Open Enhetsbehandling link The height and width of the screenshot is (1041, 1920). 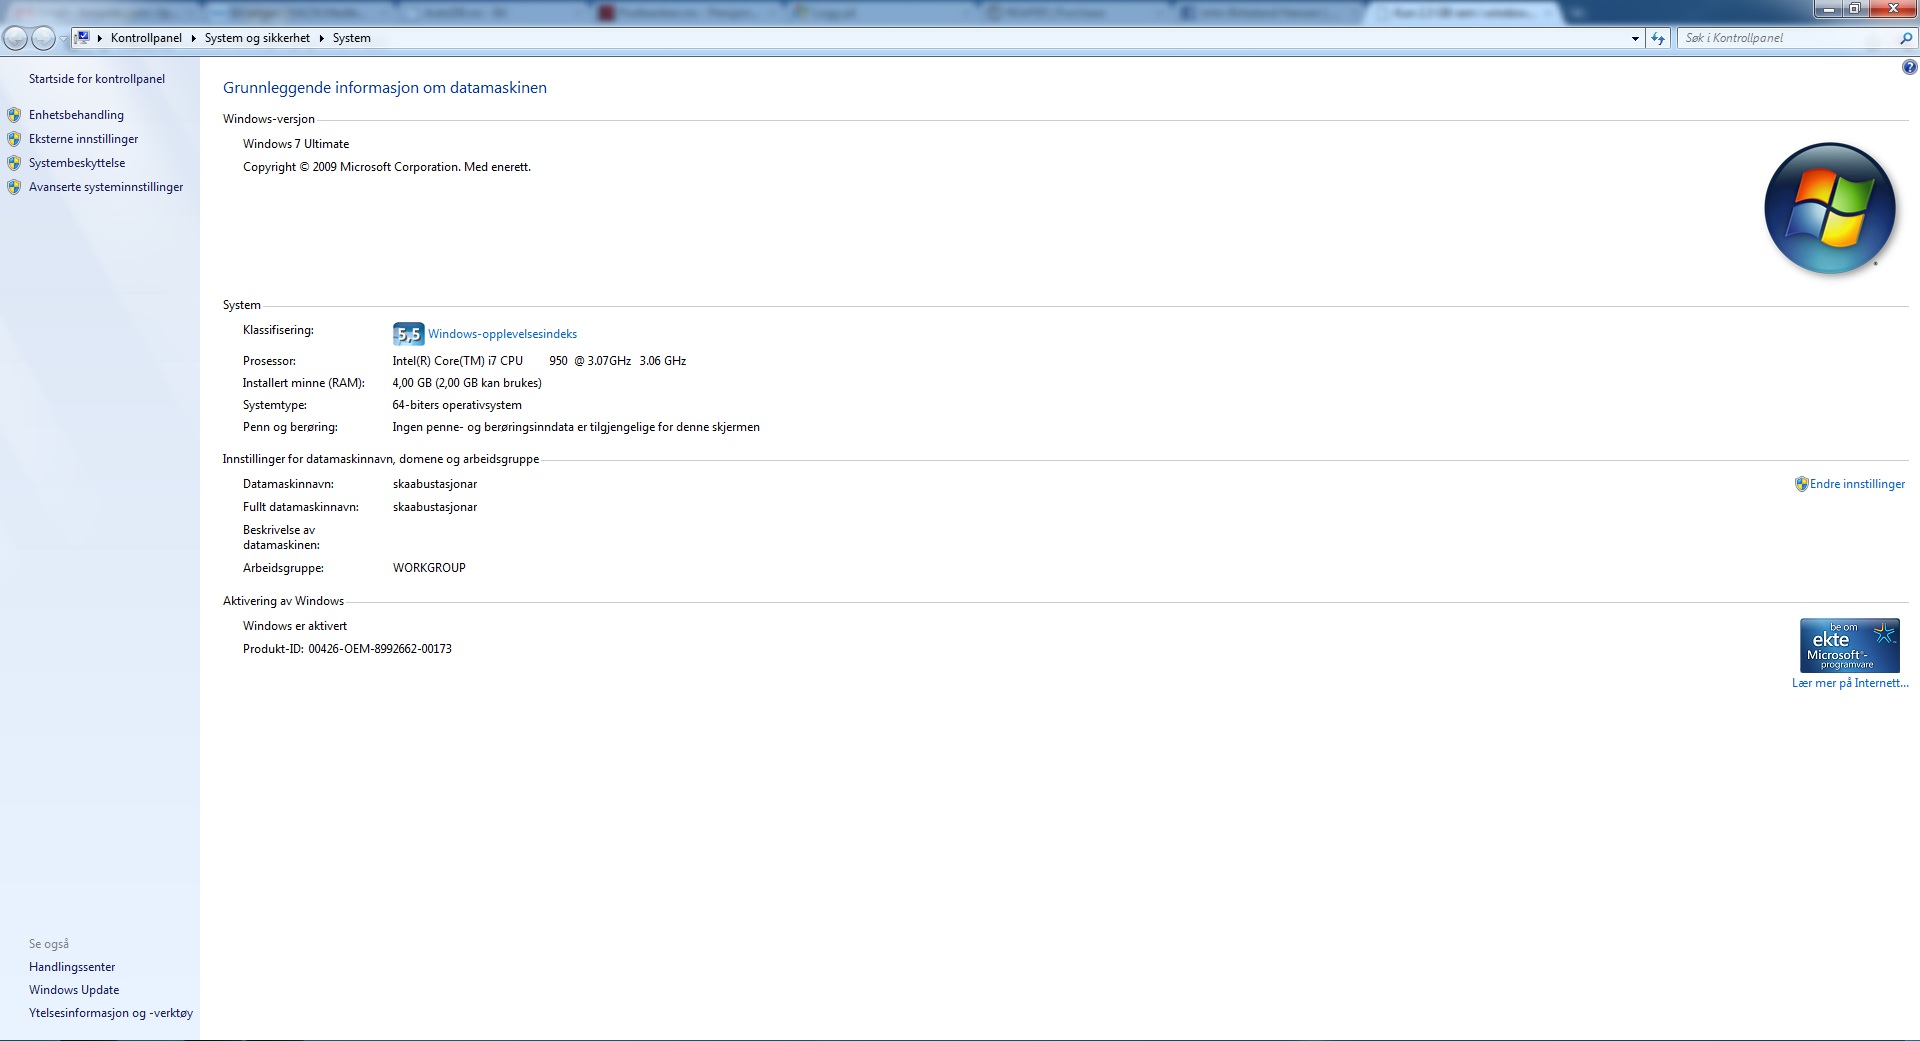(76, 115)
